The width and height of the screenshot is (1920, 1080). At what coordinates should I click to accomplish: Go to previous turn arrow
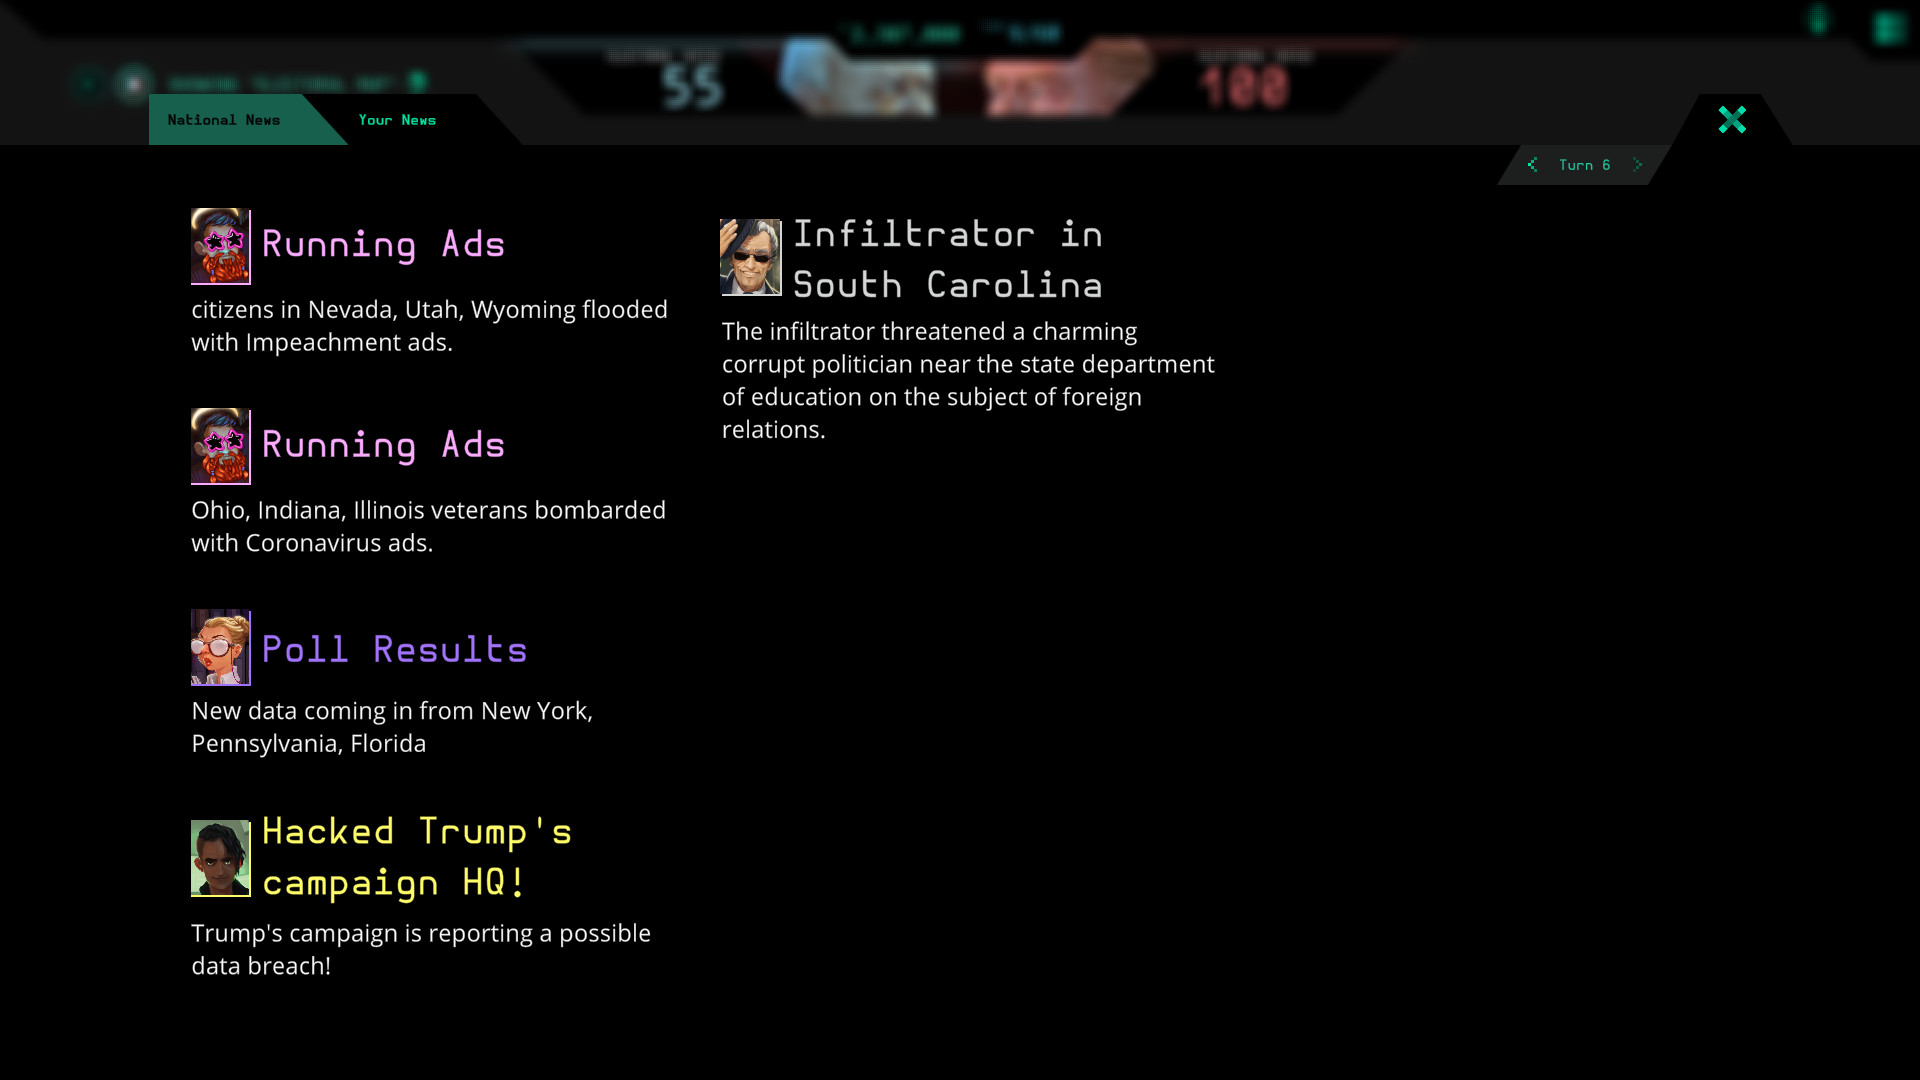click(1532, 165)
